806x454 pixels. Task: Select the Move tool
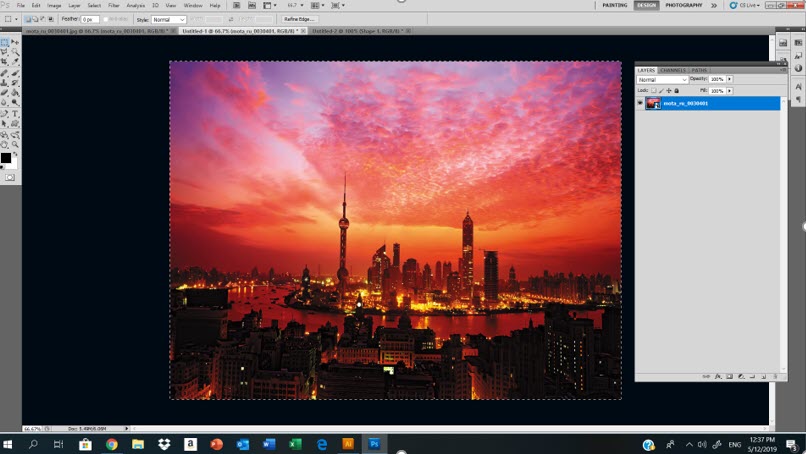tap(15, 42)
